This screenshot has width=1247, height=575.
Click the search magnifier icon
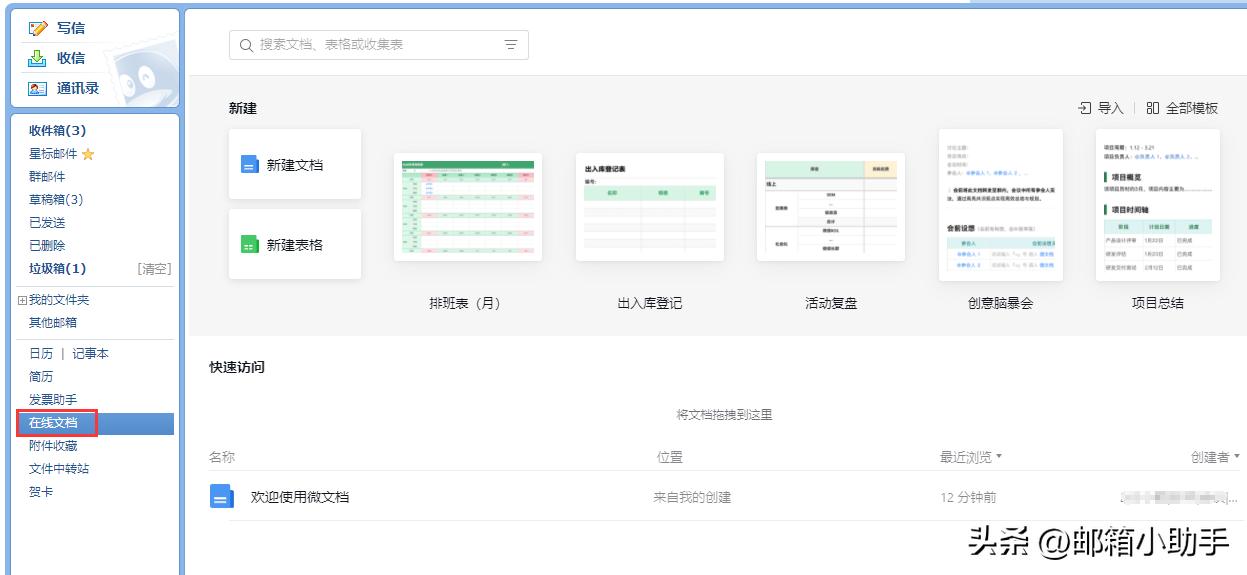(x=246, y=45)
